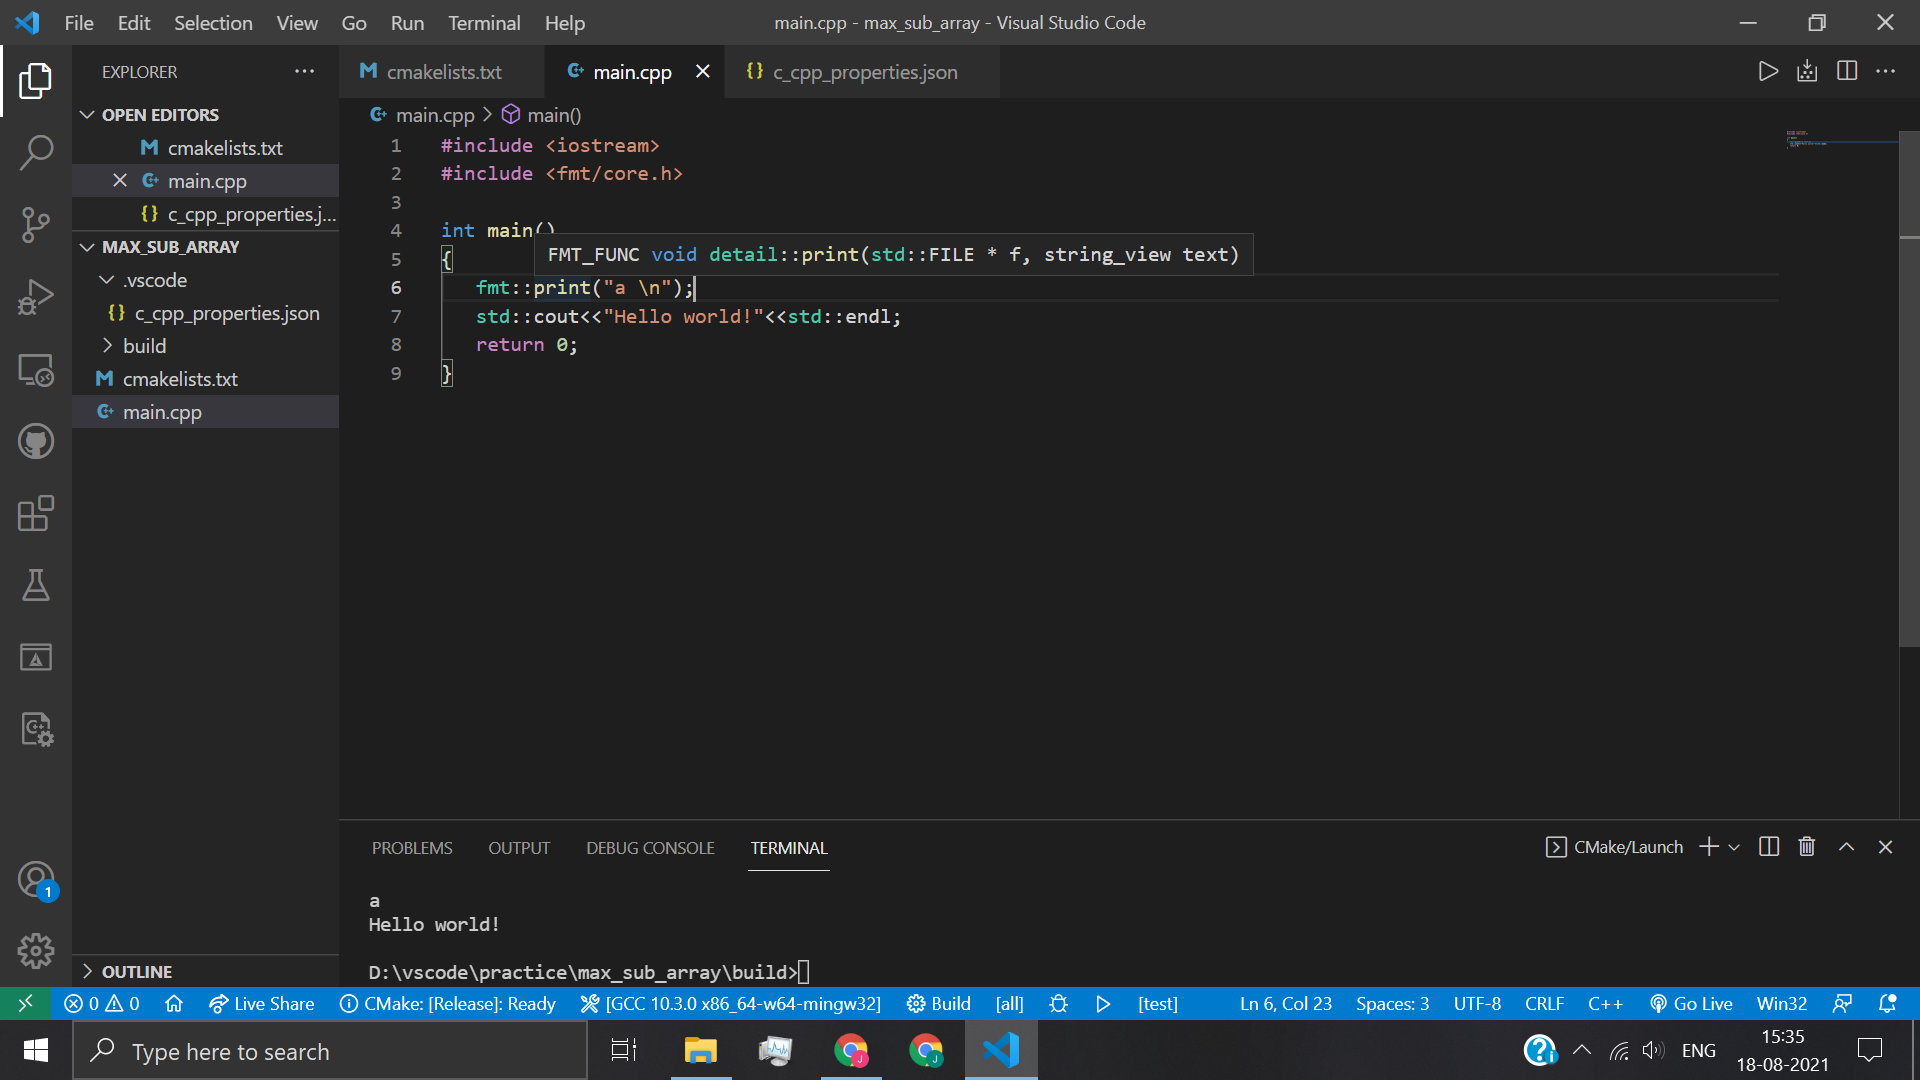
Task: Open the Testing view
Action: 36,586
